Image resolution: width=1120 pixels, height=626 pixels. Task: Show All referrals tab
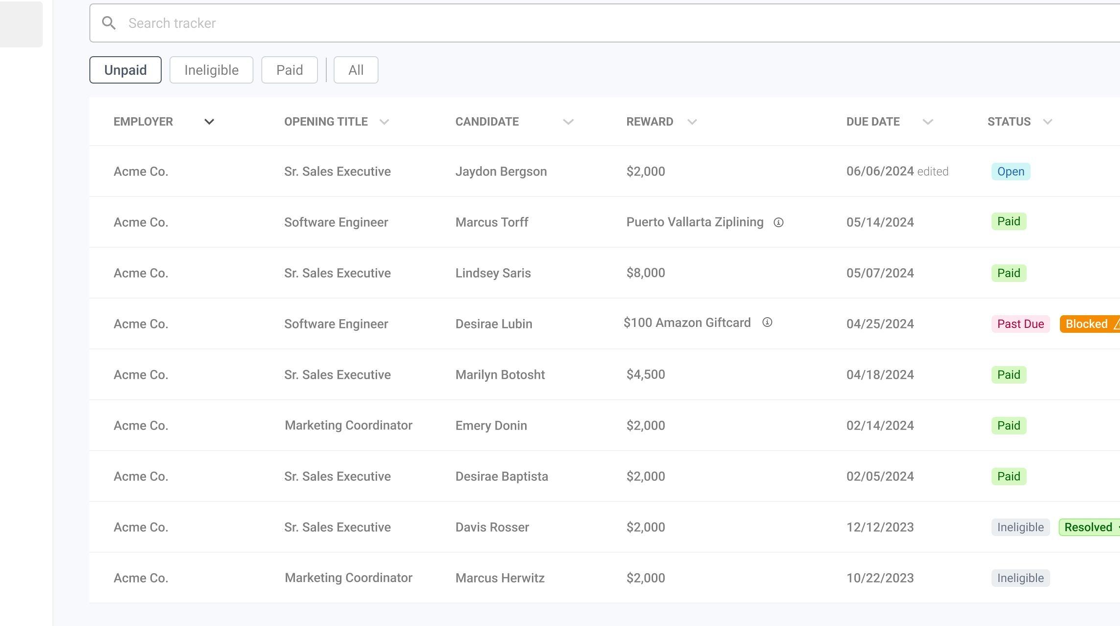[x=356, y=70]
